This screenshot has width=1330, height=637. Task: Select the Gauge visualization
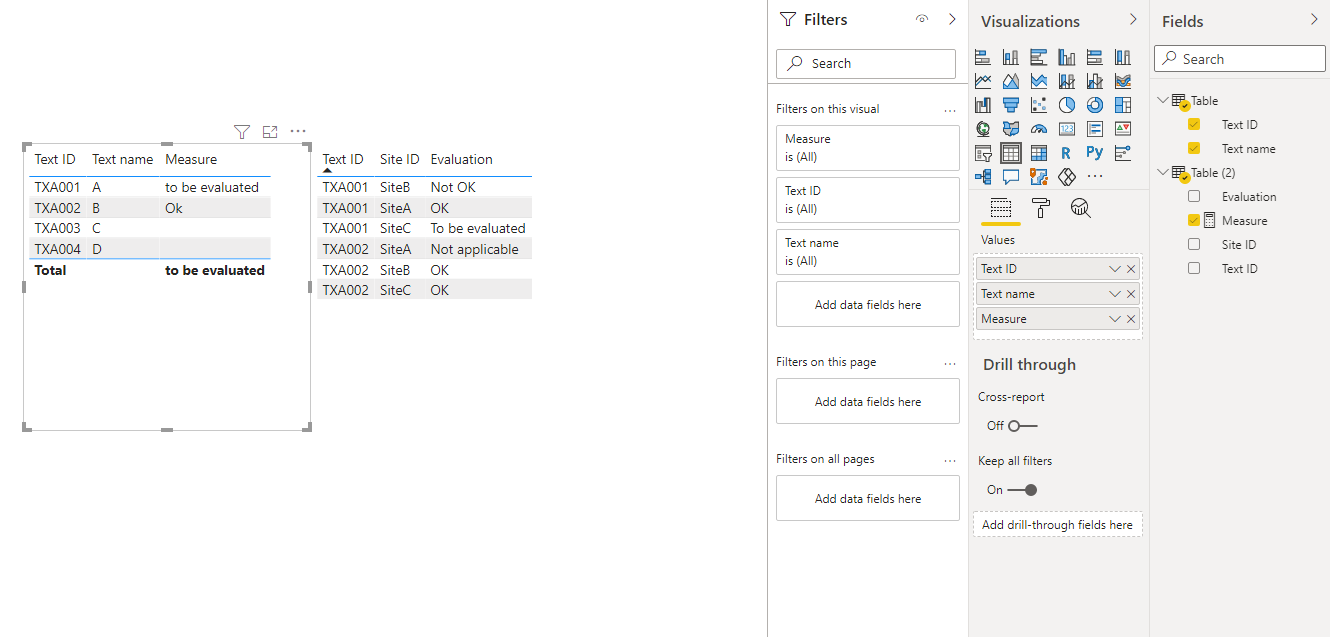(1039, 129)
